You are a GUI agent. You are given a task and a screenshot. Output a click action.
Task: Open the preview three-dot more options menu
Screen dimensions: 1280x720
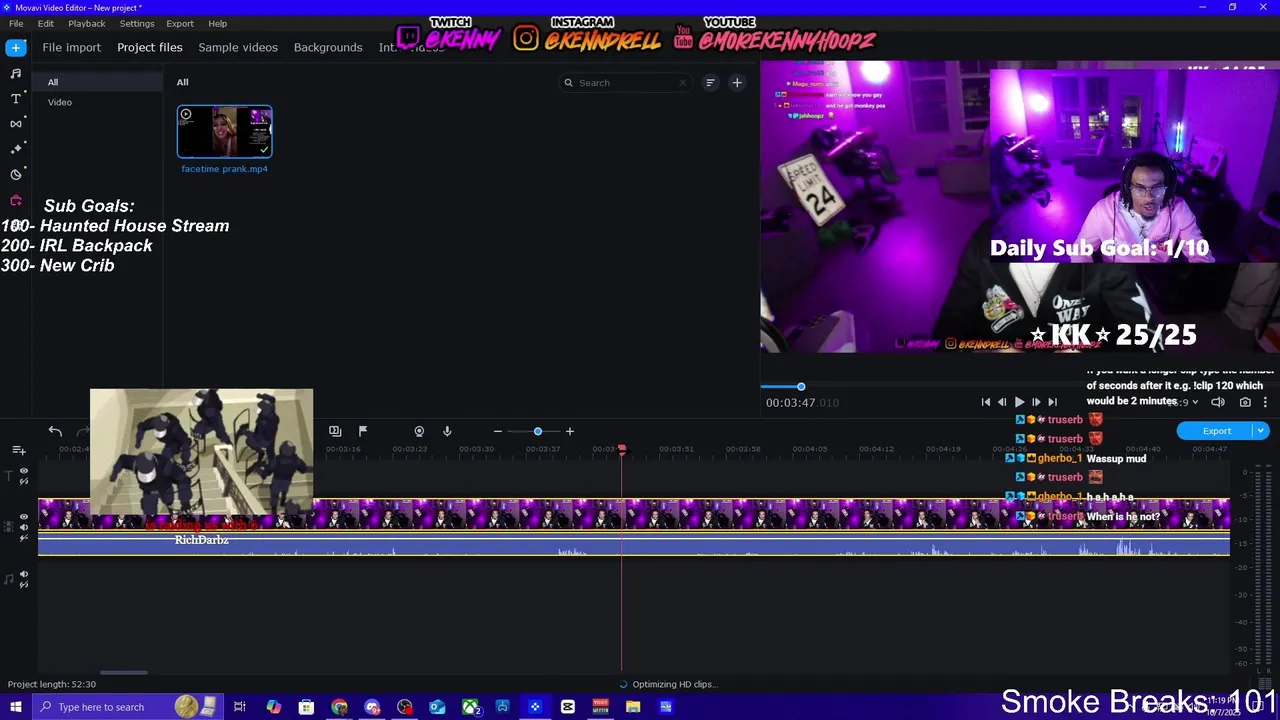click(x=1265, y=402)
